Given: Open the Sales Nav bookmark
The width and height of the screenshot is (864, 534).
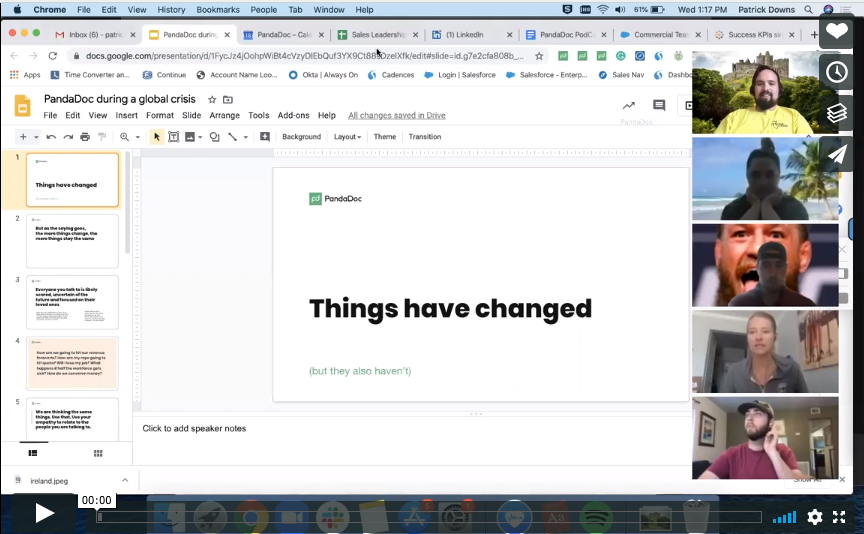Looking at the screenshot, I should point(621,75).
